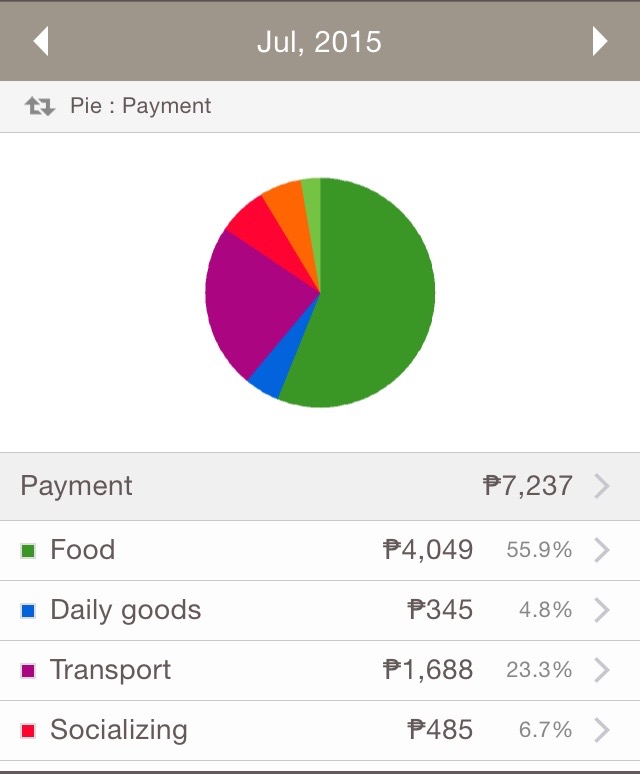The width and height of the screenshot is (640, 774).
Task: Open Socializing details via its chevron
Action: point(602,730)
